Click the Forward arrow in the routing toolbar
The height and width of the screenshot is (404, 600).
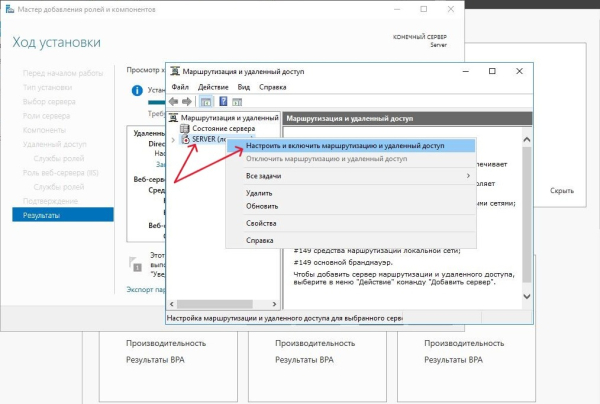click(x=187, y=101)
